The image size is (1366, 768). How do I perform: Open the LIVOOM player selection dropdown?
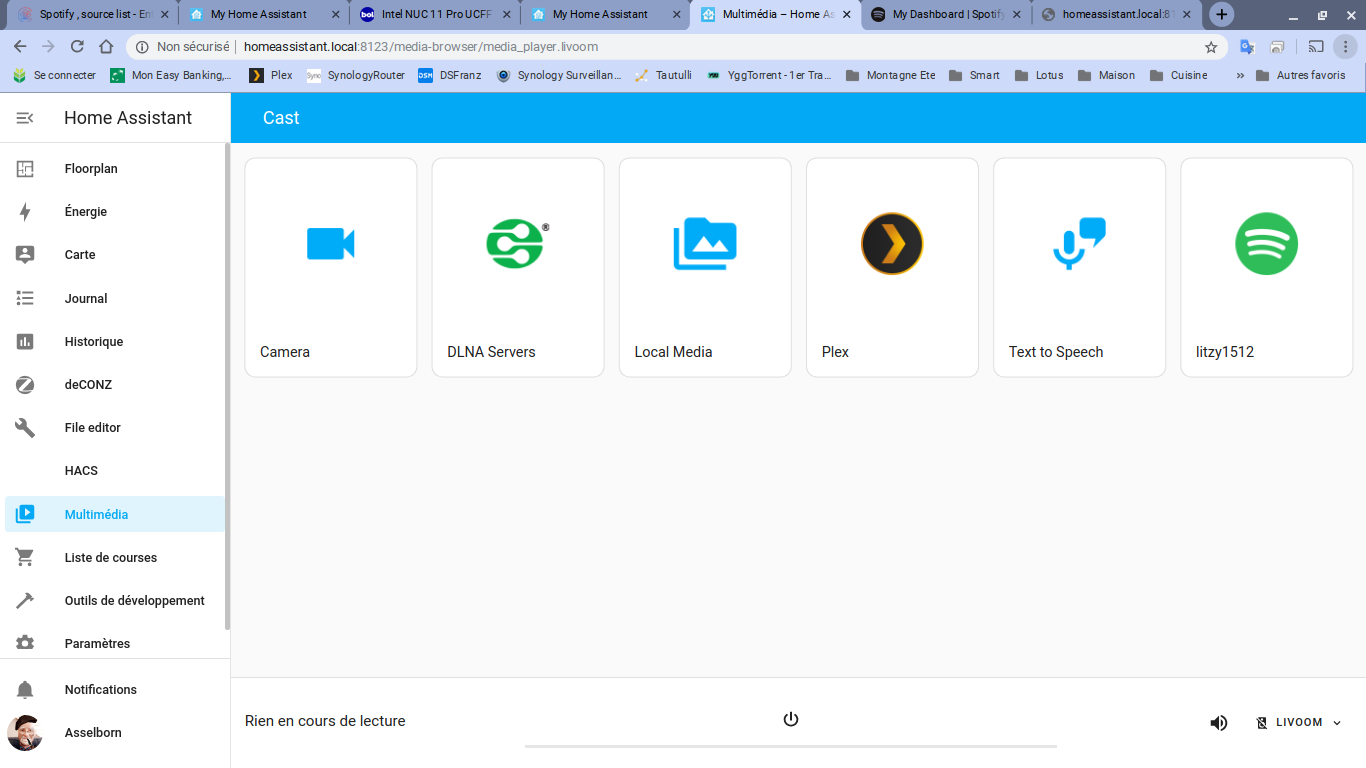pos(1298,722)
